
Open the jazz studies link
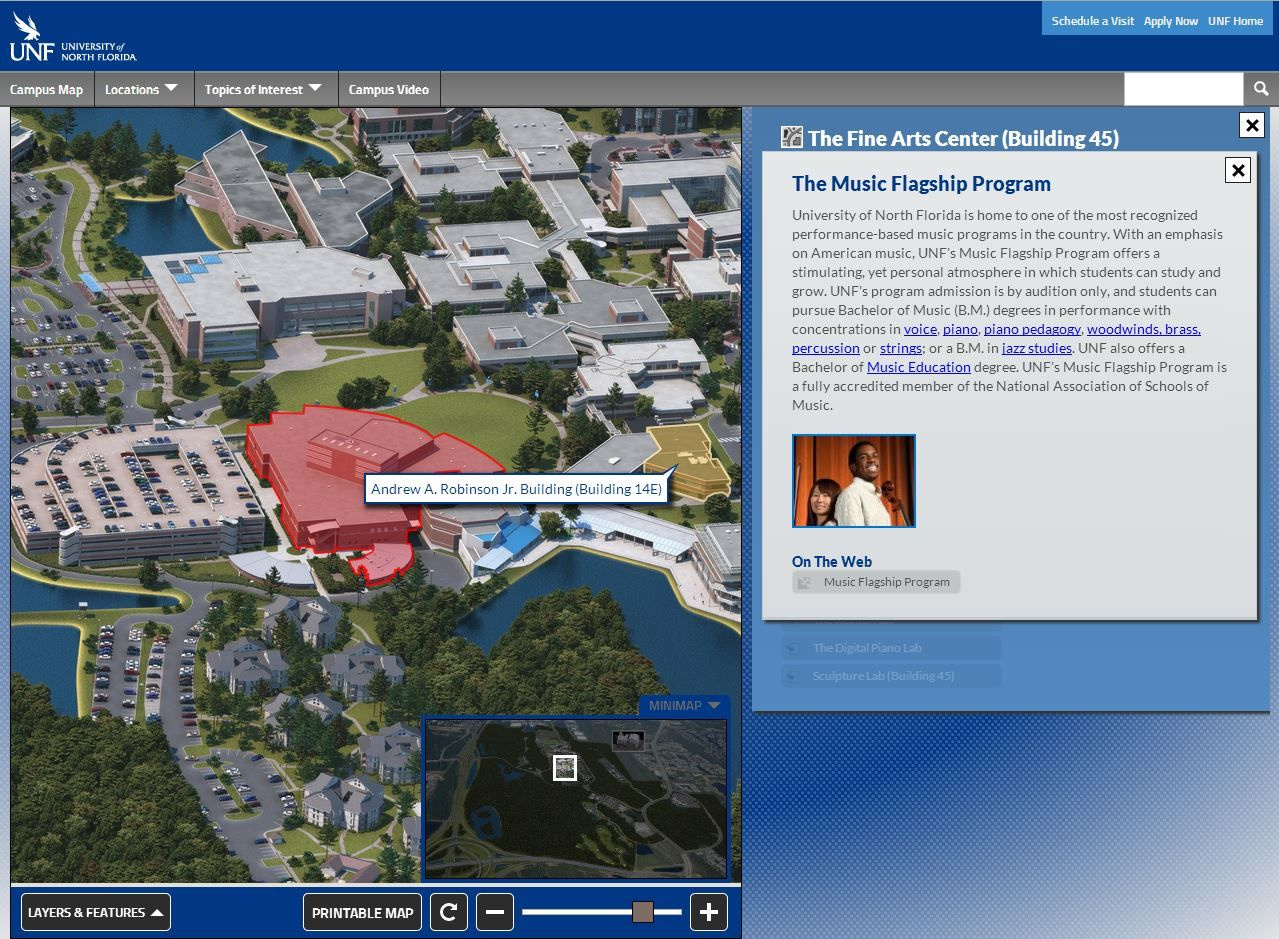point(1037,348)
